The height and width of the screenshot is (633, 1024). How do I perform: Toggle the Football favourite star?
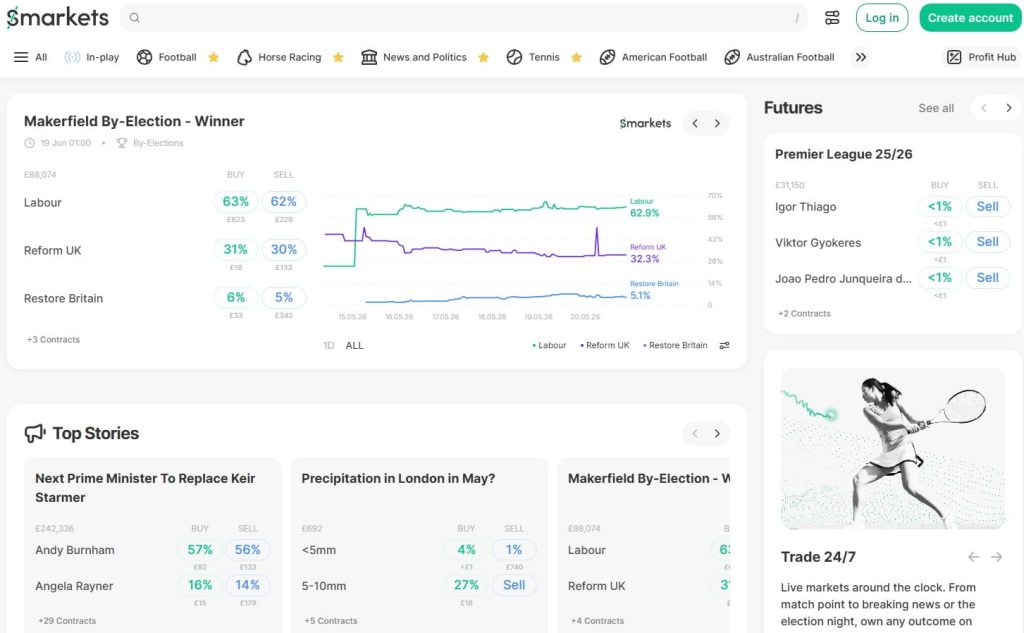pyautogui.click(x=214, y=57)
